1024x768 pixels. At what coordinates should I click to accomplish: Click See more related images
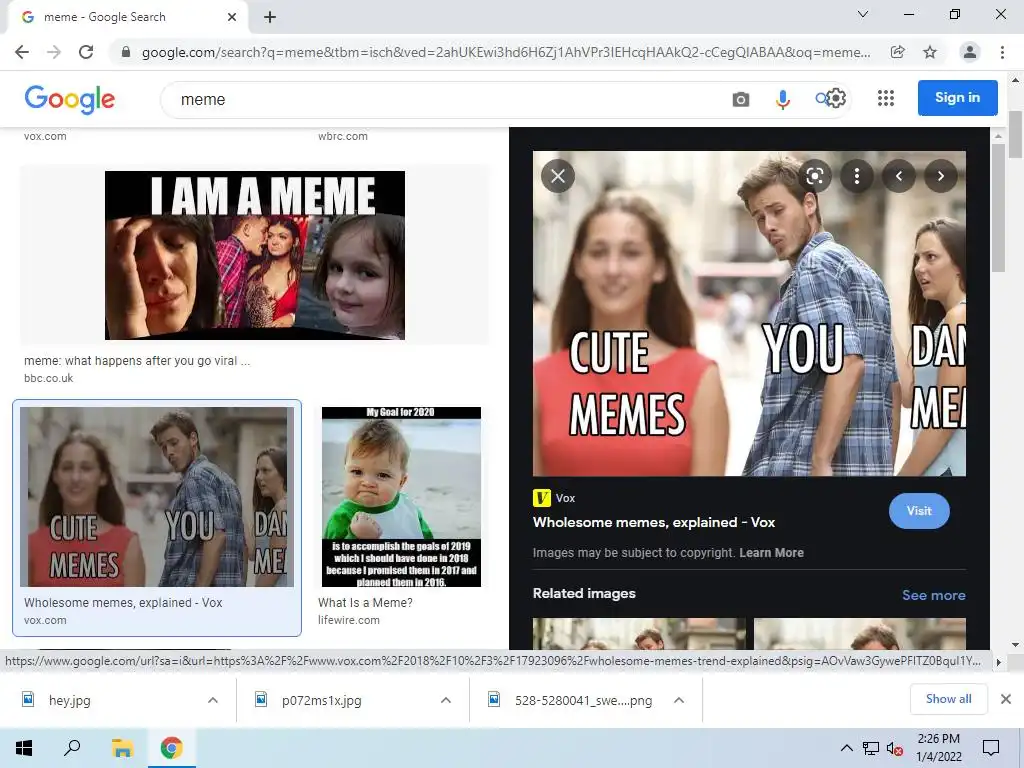934,595
